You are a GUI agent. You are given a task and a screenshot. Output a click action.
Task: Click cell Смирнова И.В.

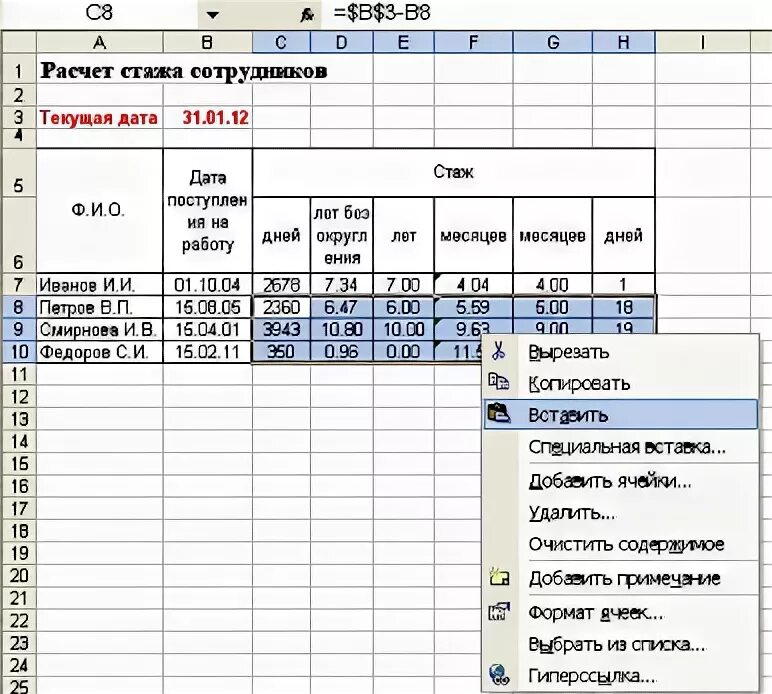(99, 329)
